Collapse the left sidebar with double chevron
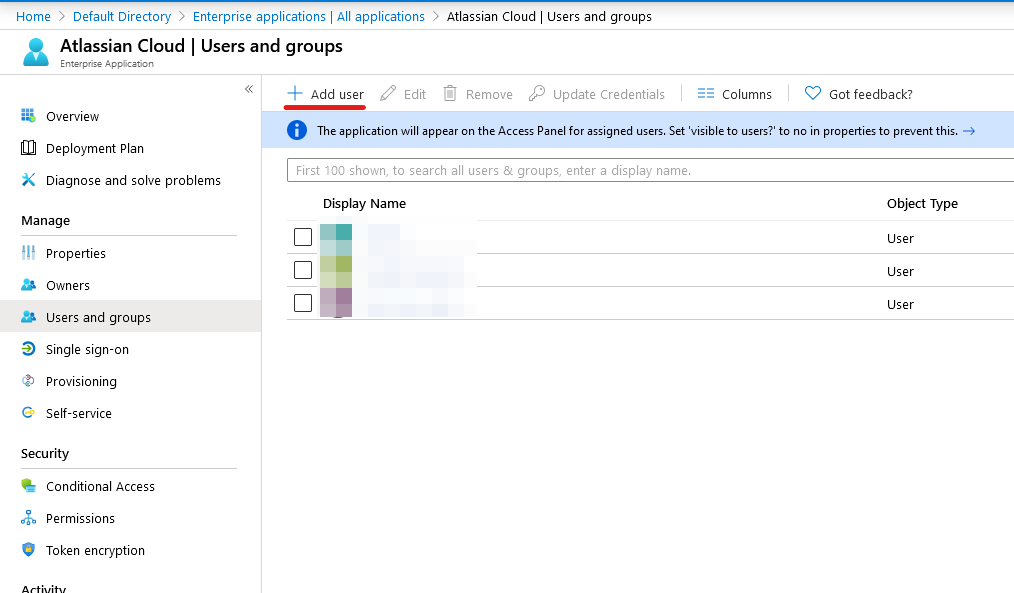Viewport: 1014px width, 593px height. click(x=249, y=90)
